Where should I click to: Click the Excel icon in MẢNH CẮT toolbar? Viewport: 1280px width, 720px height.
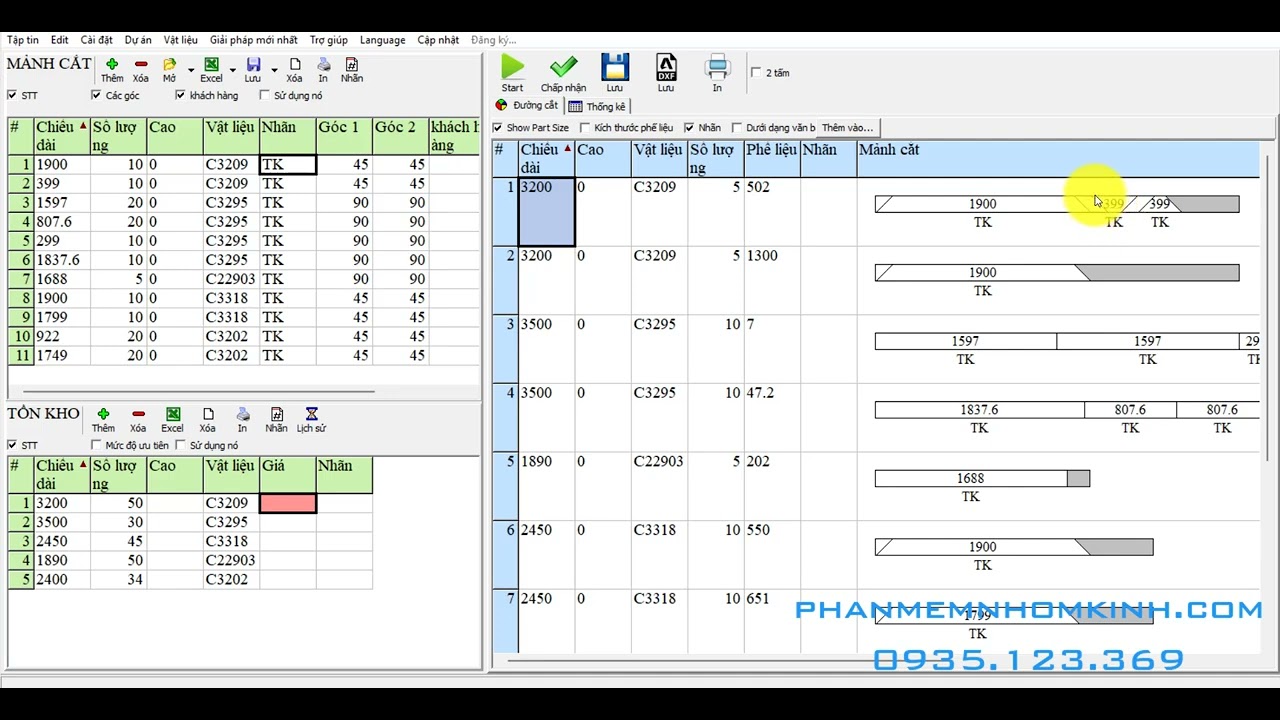211,64
